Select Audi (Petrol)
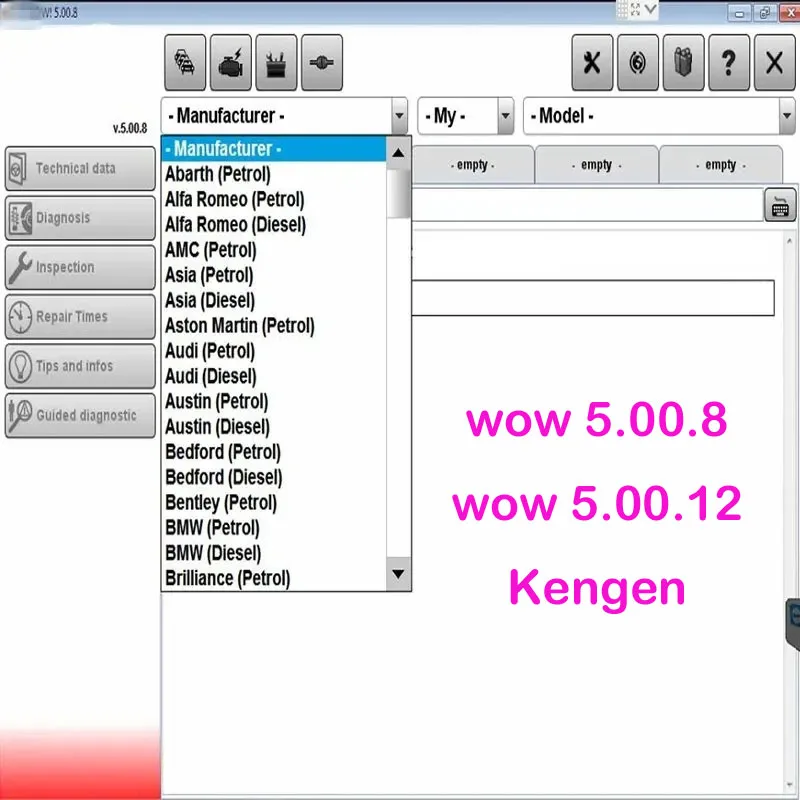Viewport: 800px width, 800px height. pos(274,351)
